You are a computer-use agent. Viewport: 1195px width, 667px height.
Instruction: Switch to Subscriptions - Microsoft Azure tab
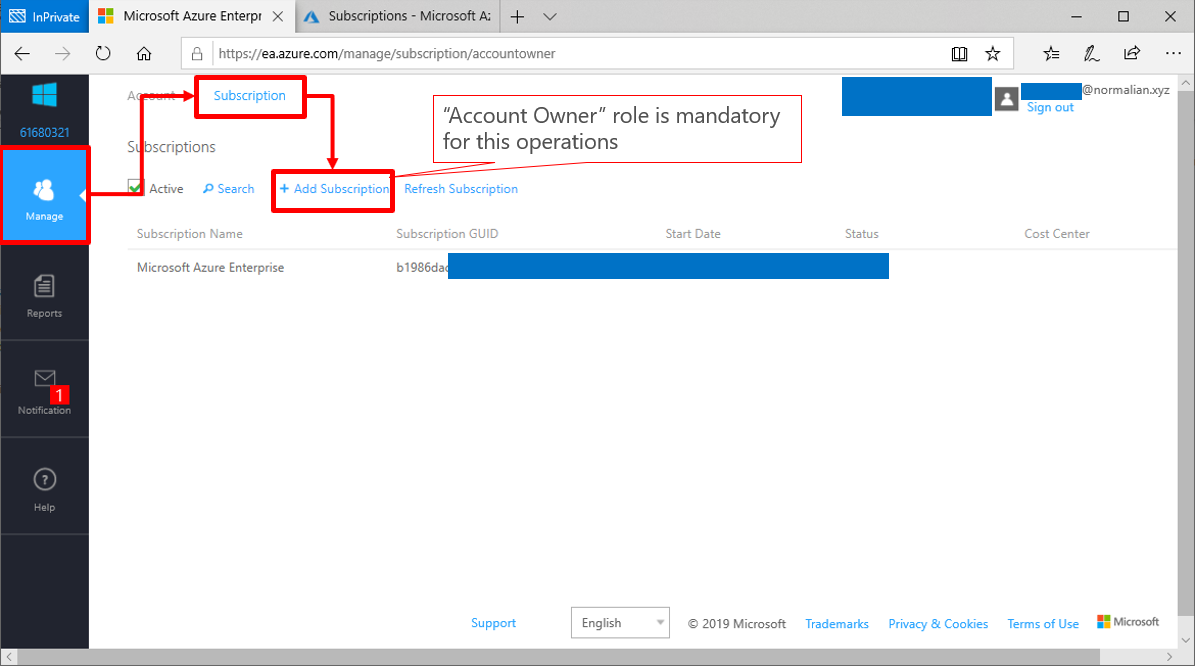pos(397,16)
